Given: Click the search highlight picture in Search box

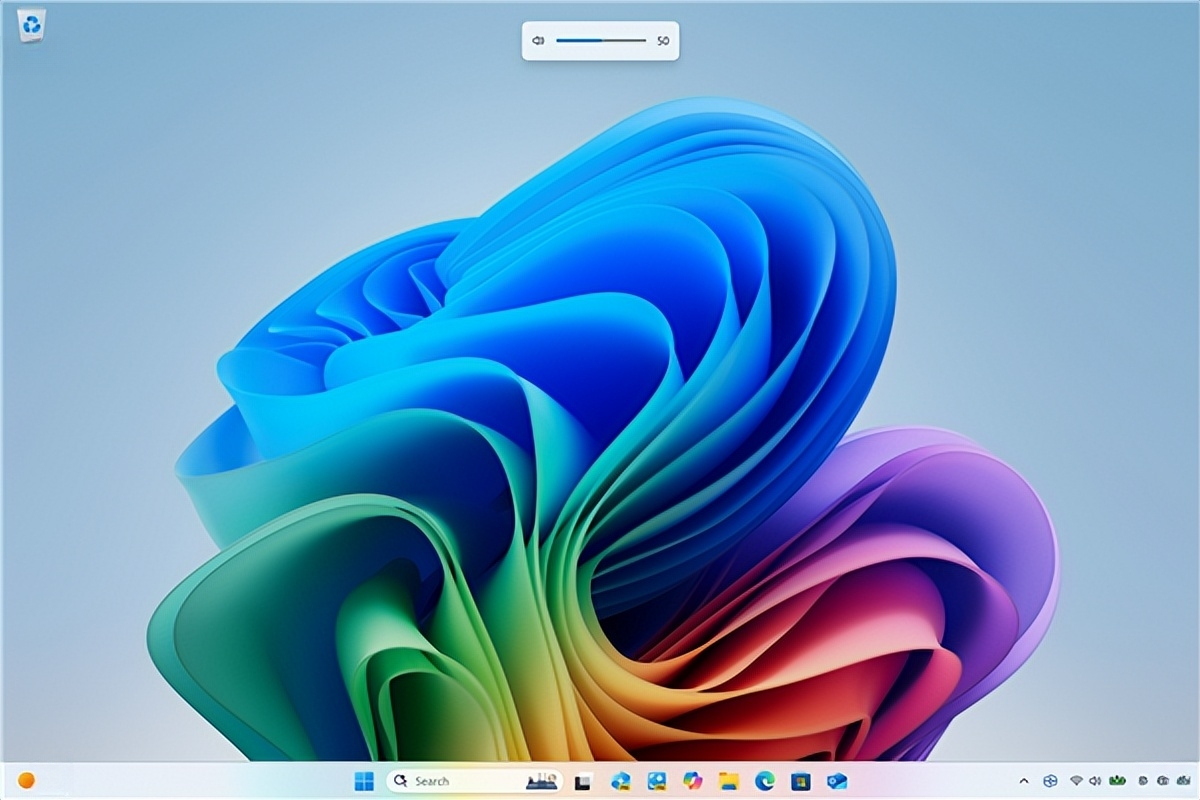Looking at the screenshot, I should (x=541, y=781).
